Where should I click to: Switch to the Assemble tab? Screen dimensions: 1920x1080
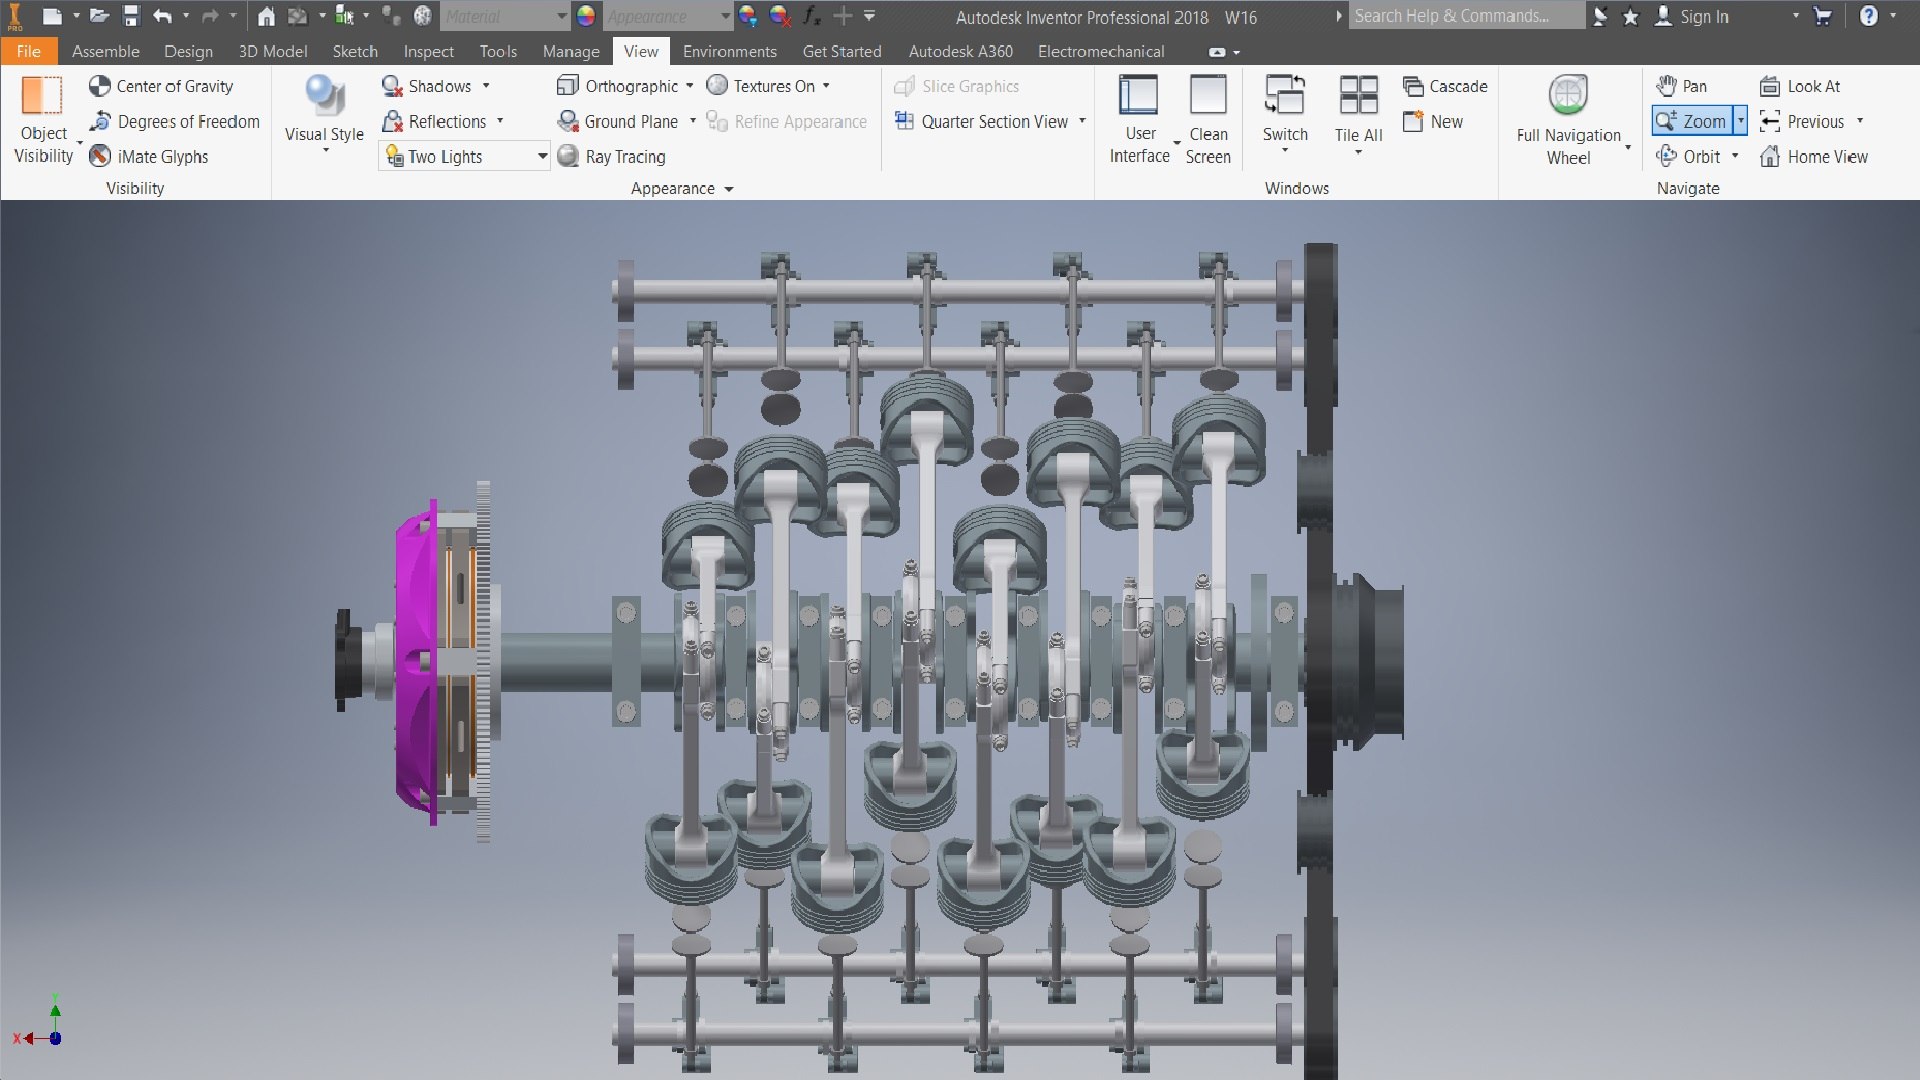[x=105, y=51]
